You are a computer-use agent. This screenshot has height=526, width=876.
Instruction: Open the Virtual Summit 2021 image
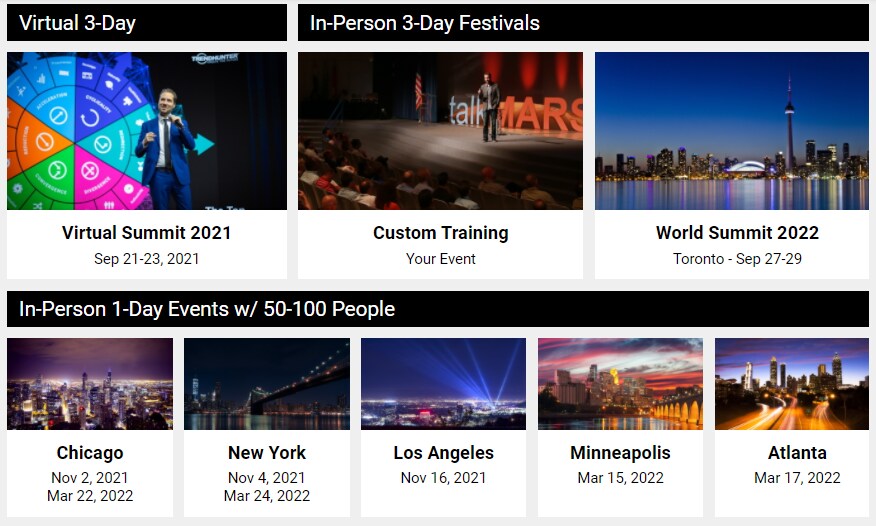(147, 131)
